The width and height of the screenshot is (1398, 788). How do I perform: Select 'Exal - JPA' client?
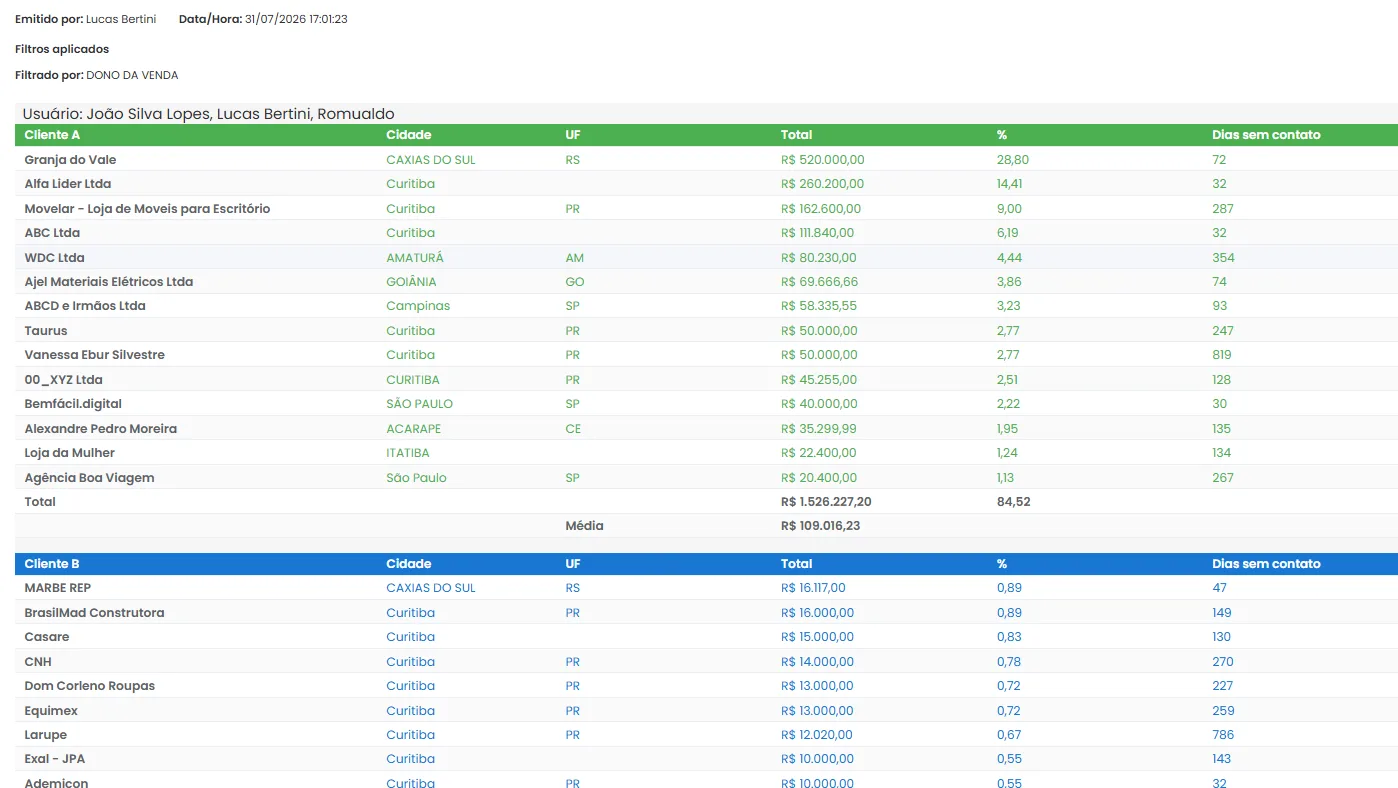[x=55, y=759]
